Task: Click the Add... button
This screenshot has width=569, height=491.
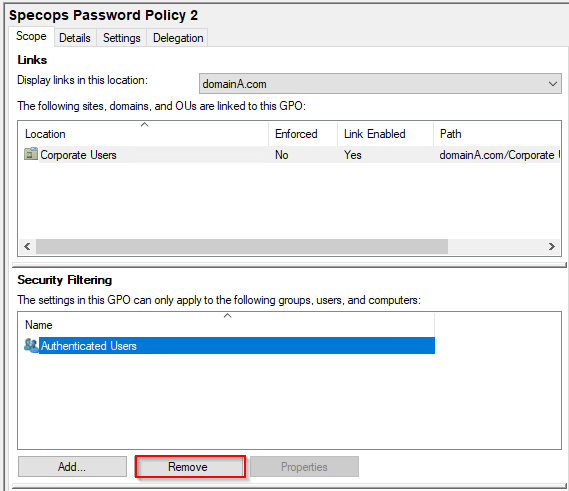Action: tap(72, 467)
